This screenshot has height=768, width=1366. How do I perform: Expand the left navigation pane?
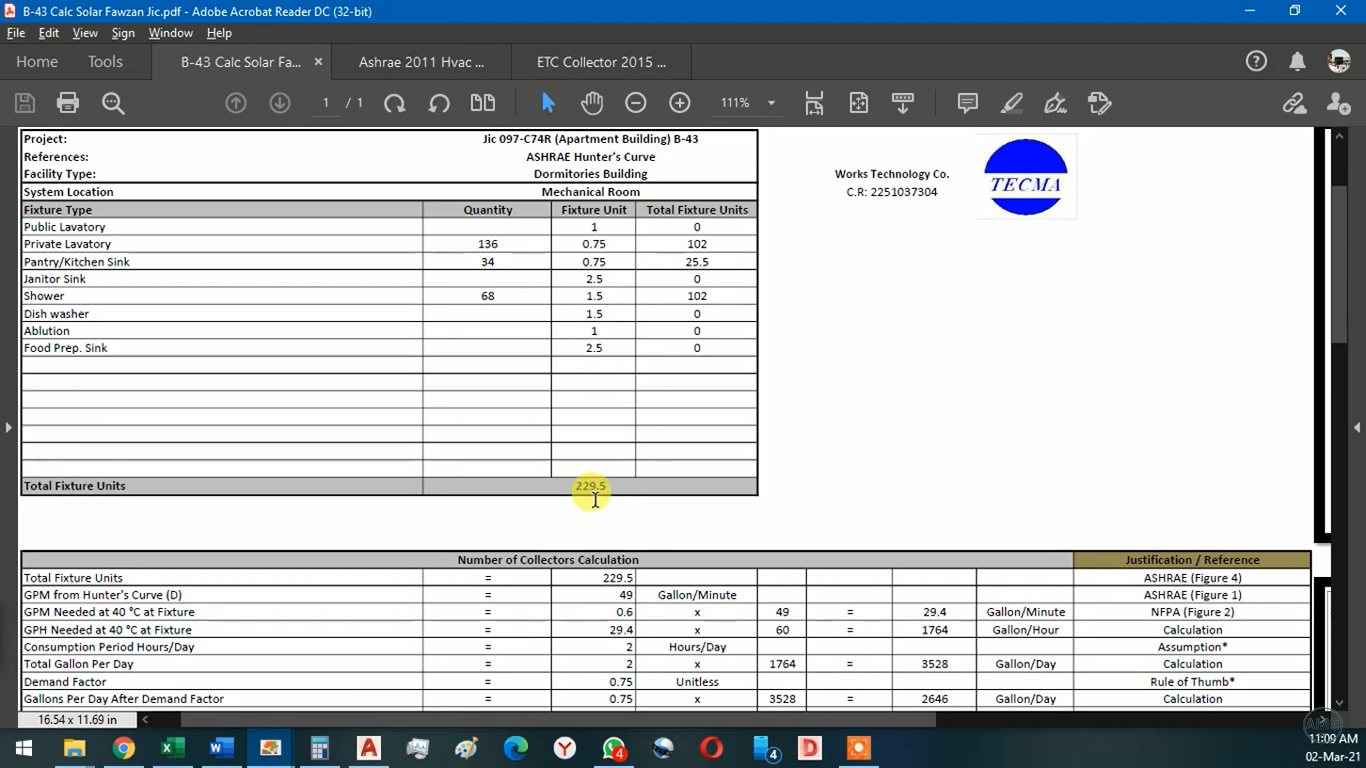8,427
